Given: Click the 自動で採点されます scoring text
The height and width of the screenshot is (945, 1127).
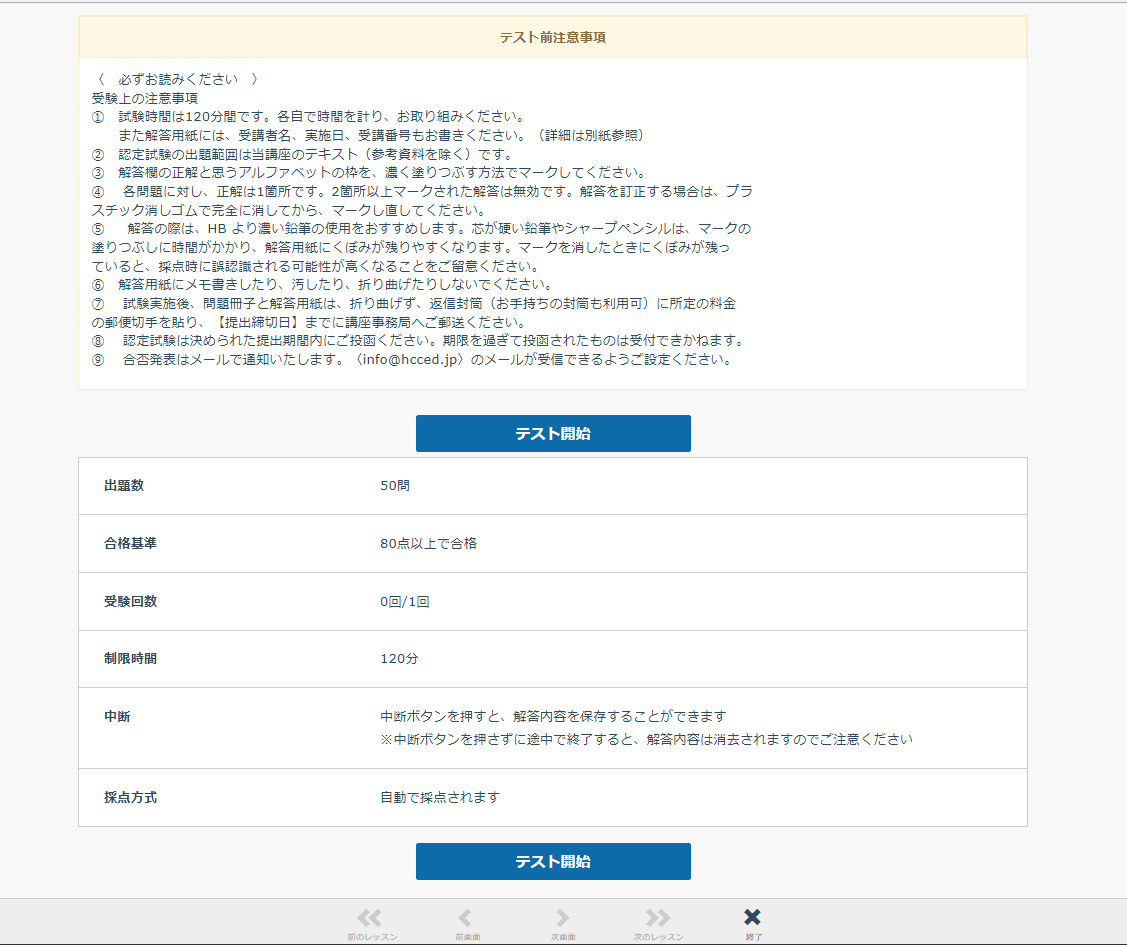Looking at the screenshot, I should [x=439, y=798].
